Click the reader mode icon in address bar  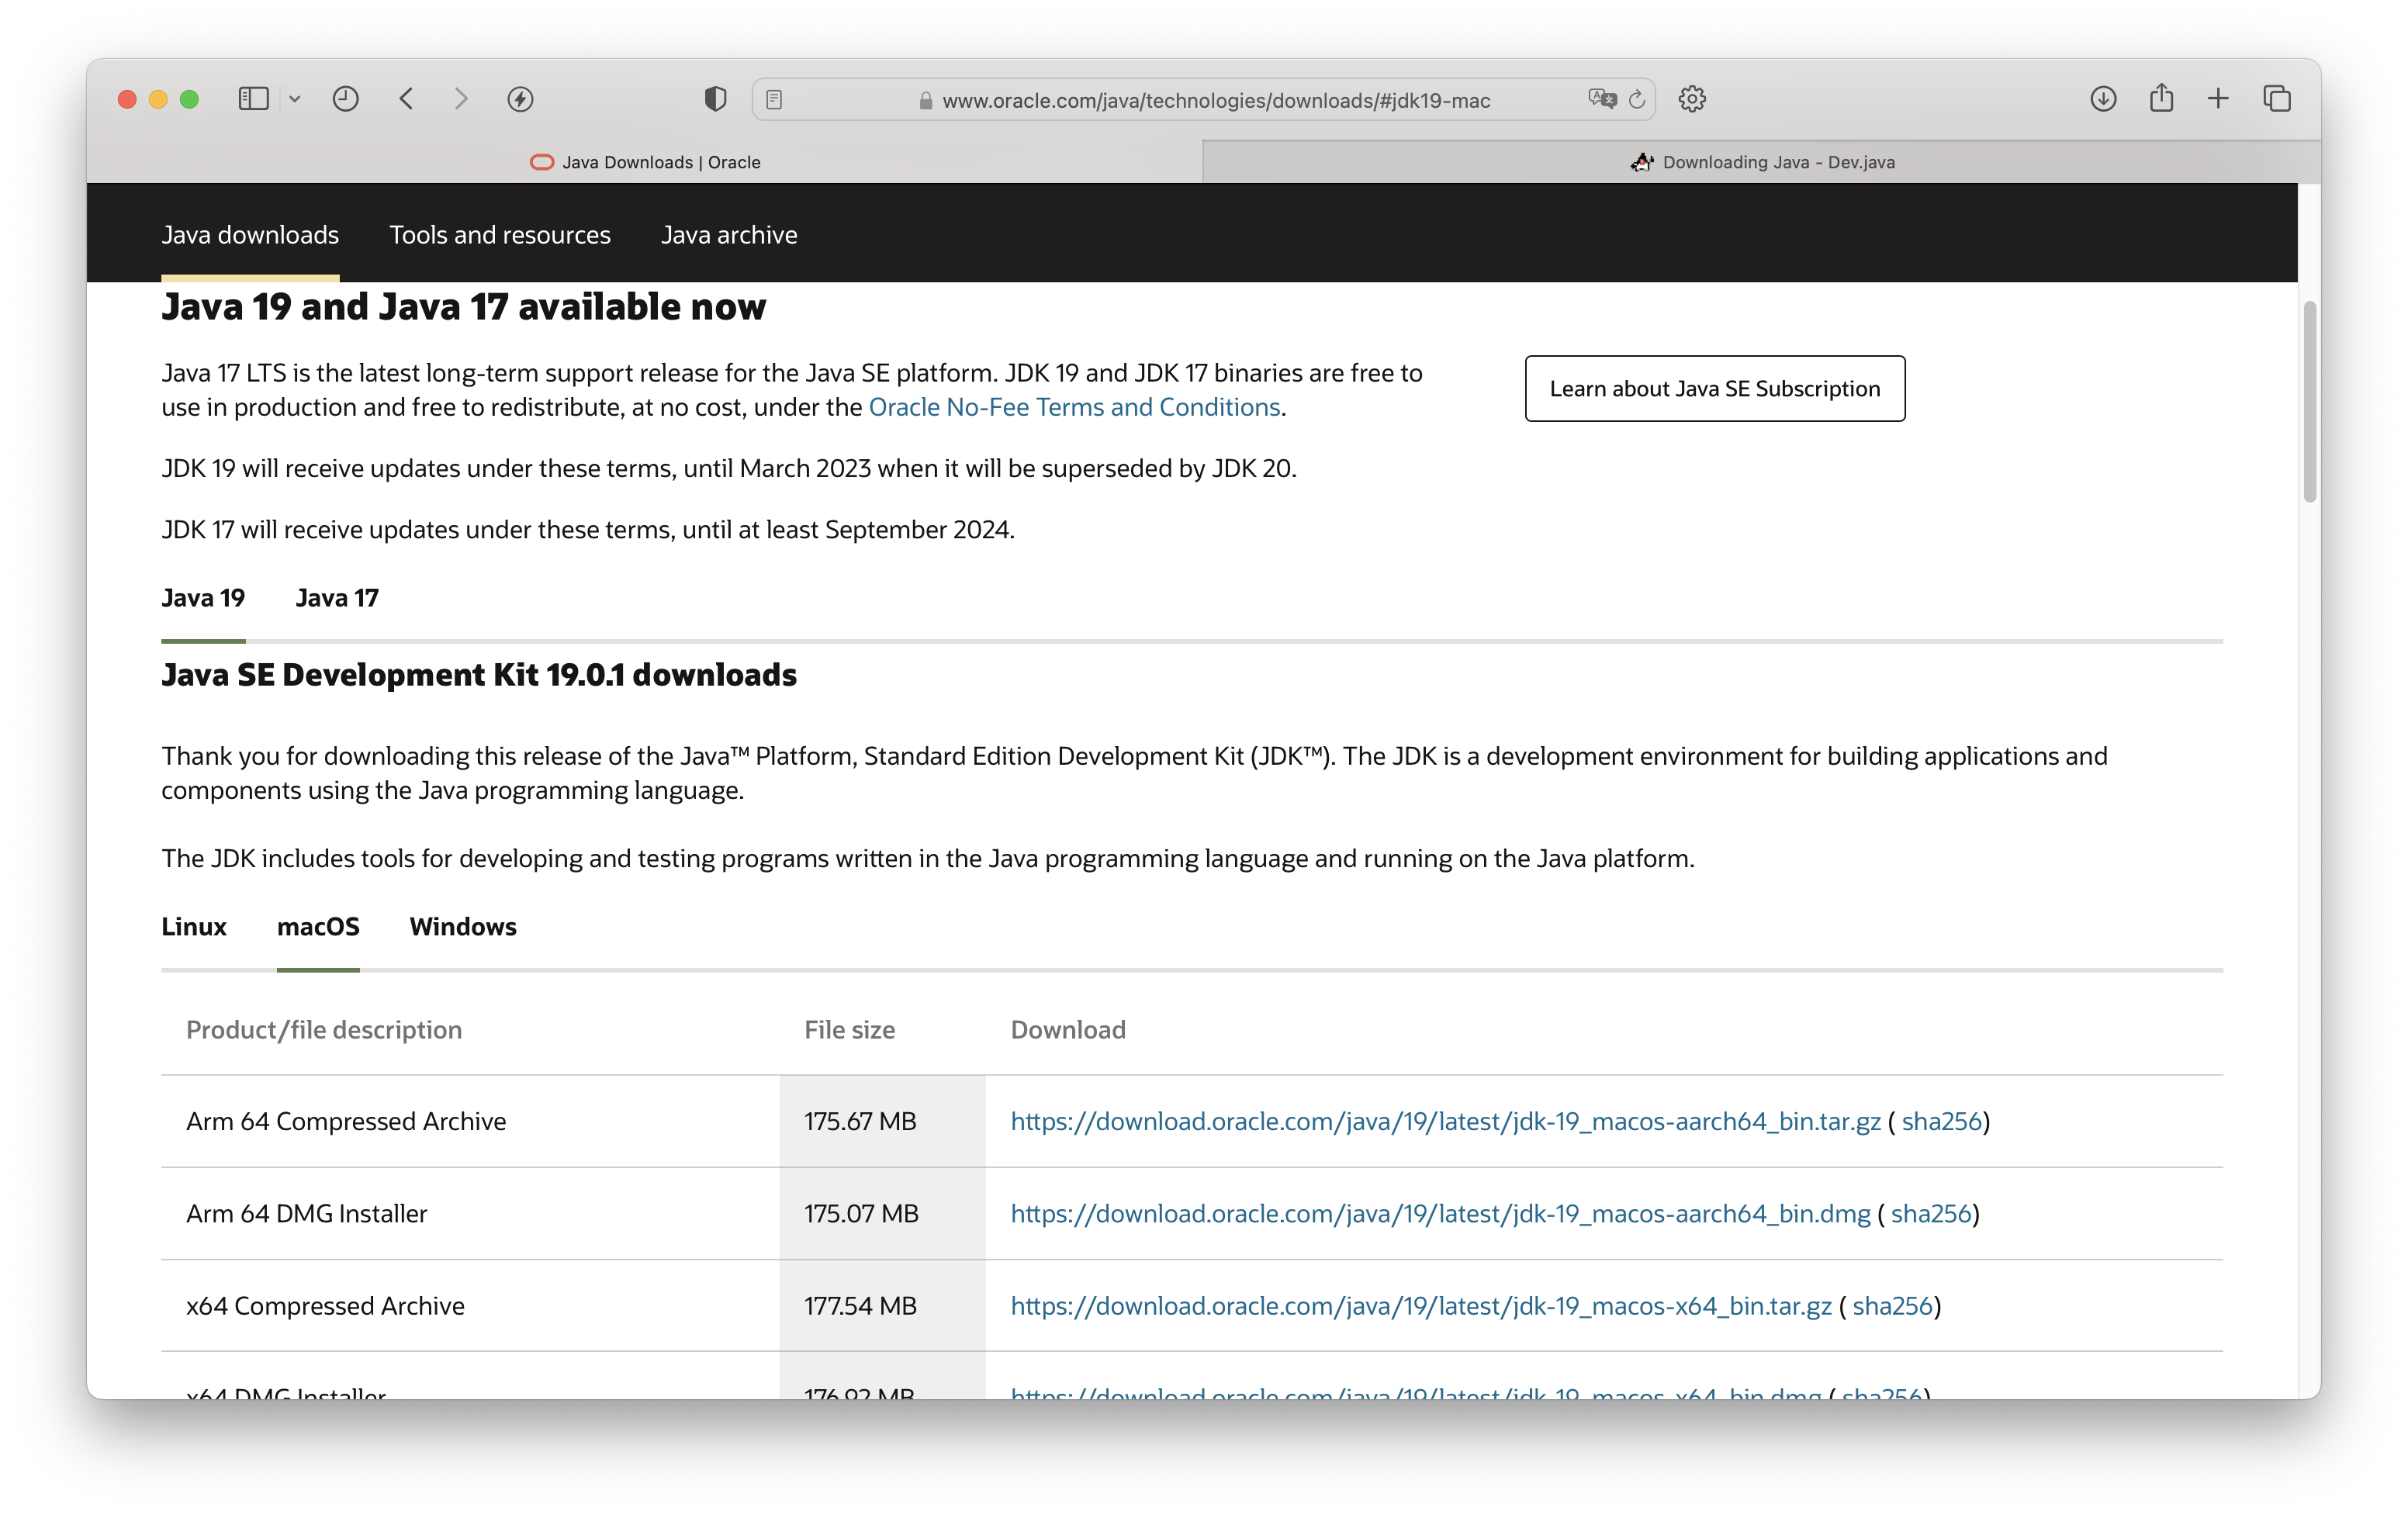[x=773, y=98]
